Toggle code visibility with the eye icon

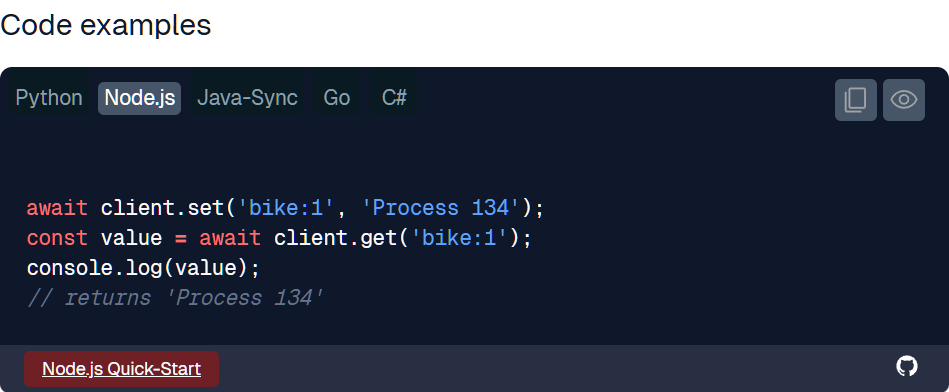904,100
